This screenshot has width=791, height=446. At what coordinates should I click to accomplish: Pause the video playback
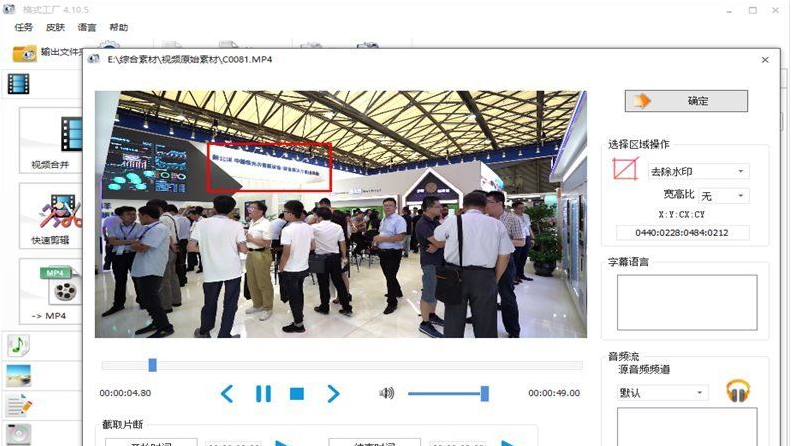(263, 393)
